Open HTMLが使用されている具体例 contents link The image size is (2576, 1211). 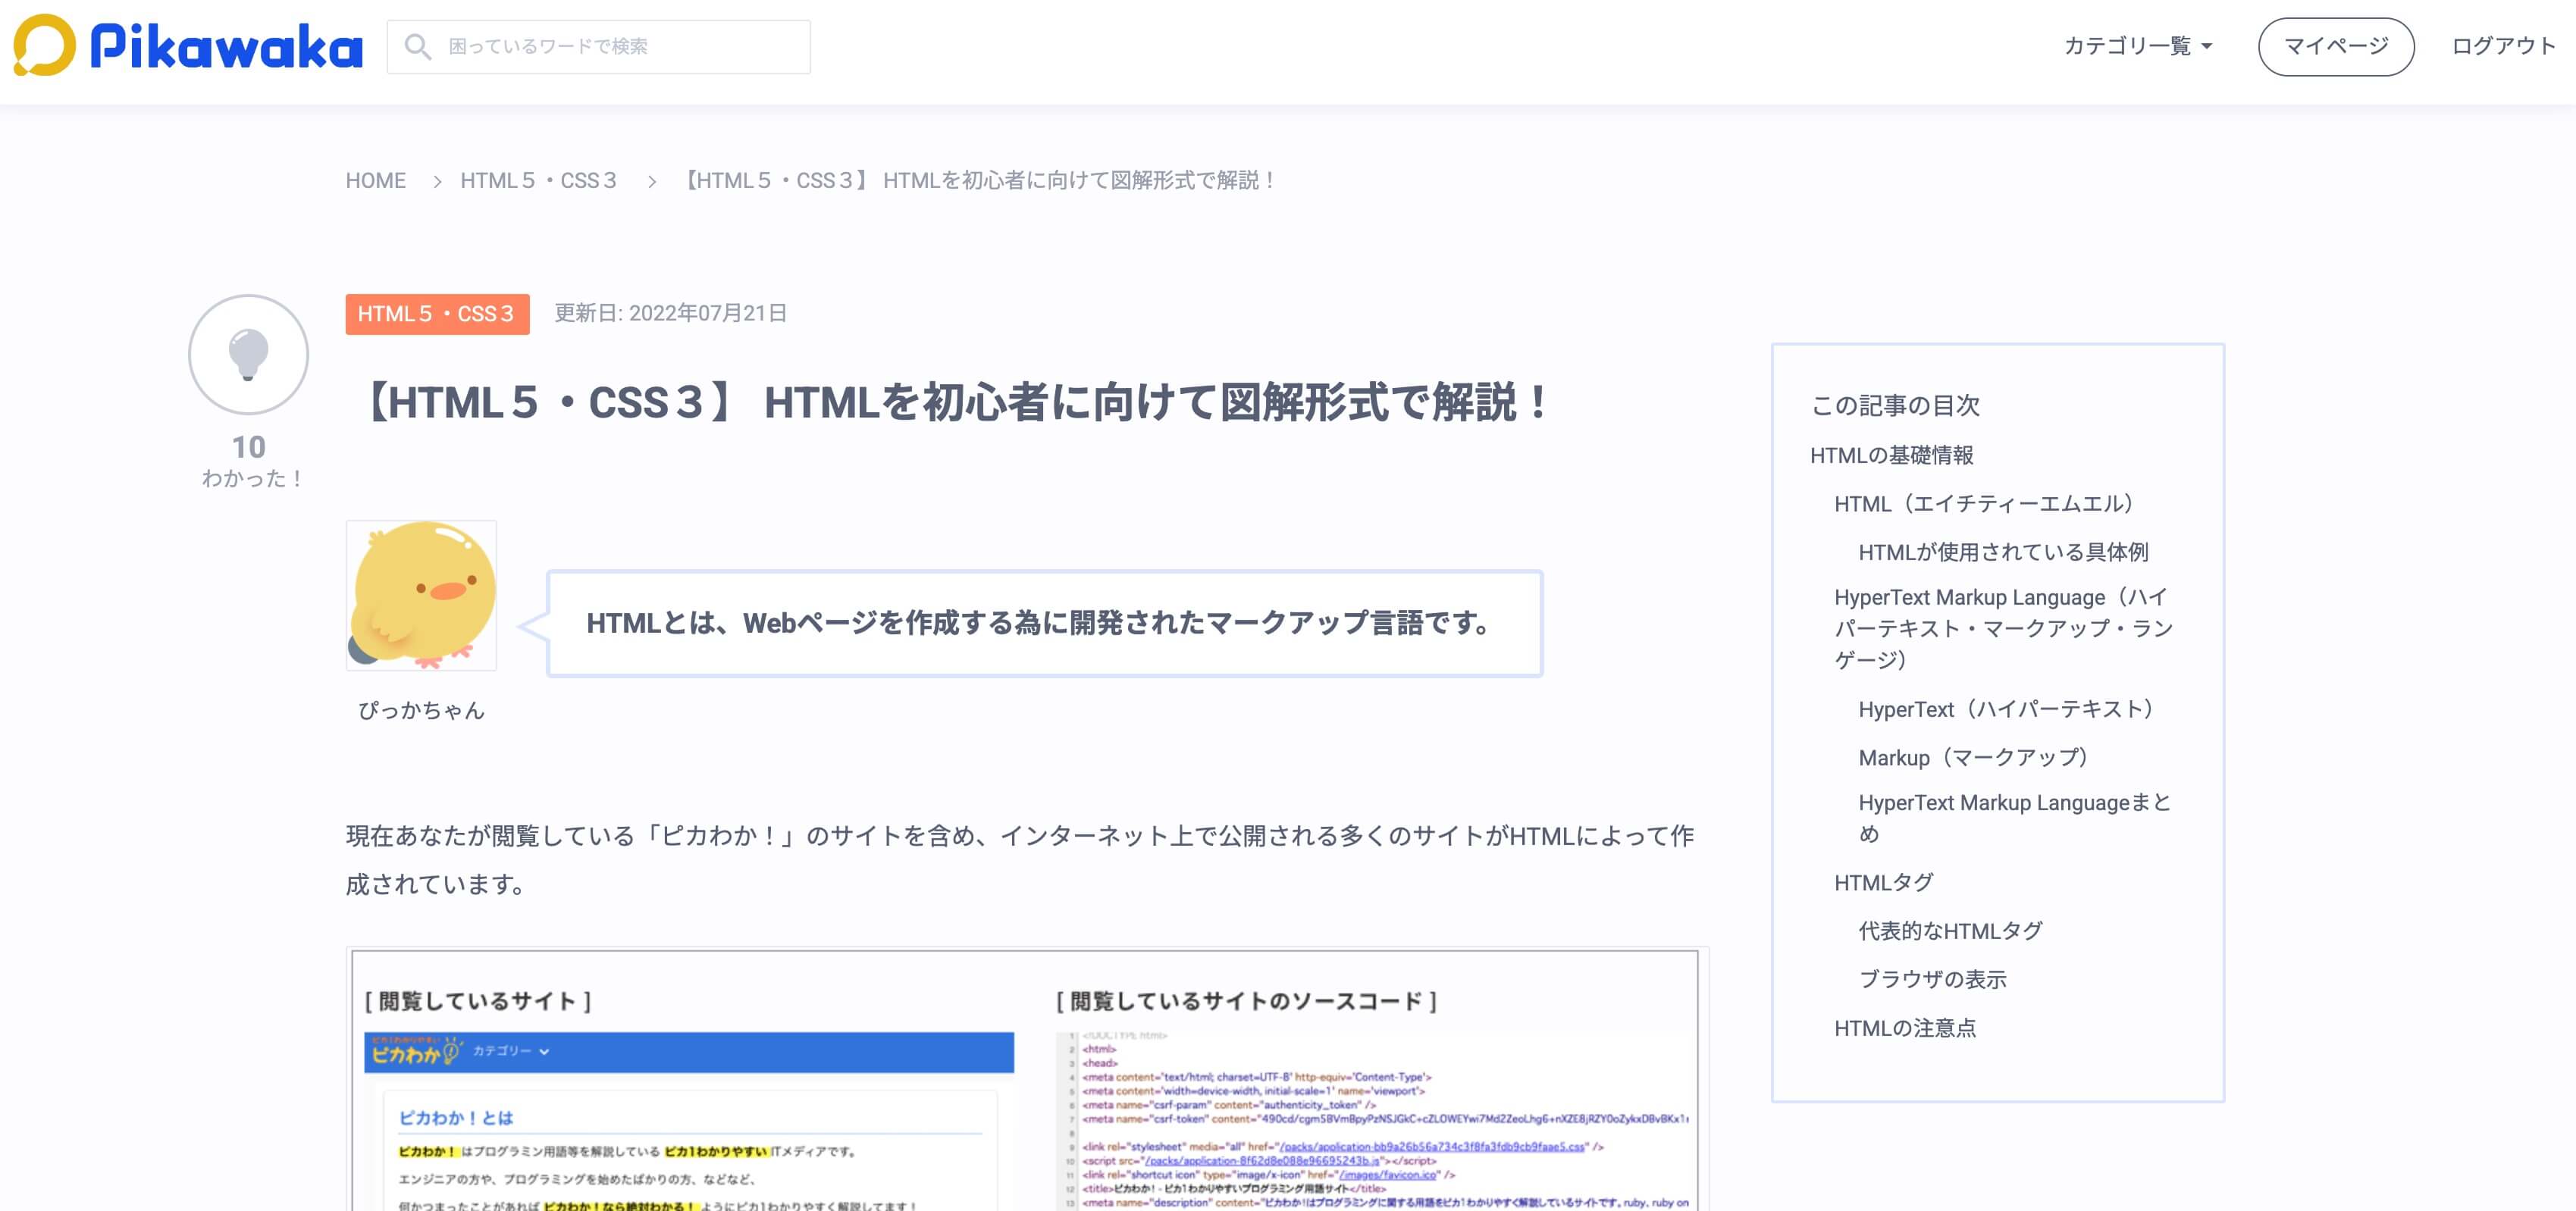pos(2002,552)
